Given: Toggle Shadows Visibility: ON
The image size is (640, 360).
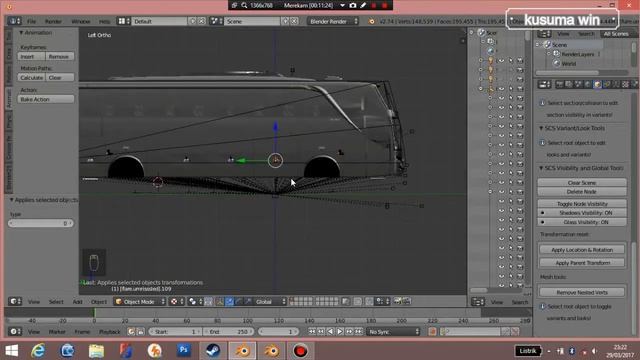Looking at the screenshot, I should (582, 213).
